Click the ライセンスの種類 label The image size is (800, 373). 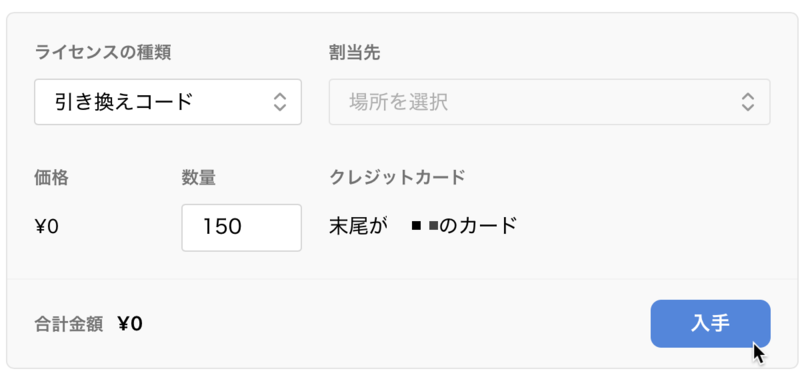pyautogui.click(x=103, y=53)
